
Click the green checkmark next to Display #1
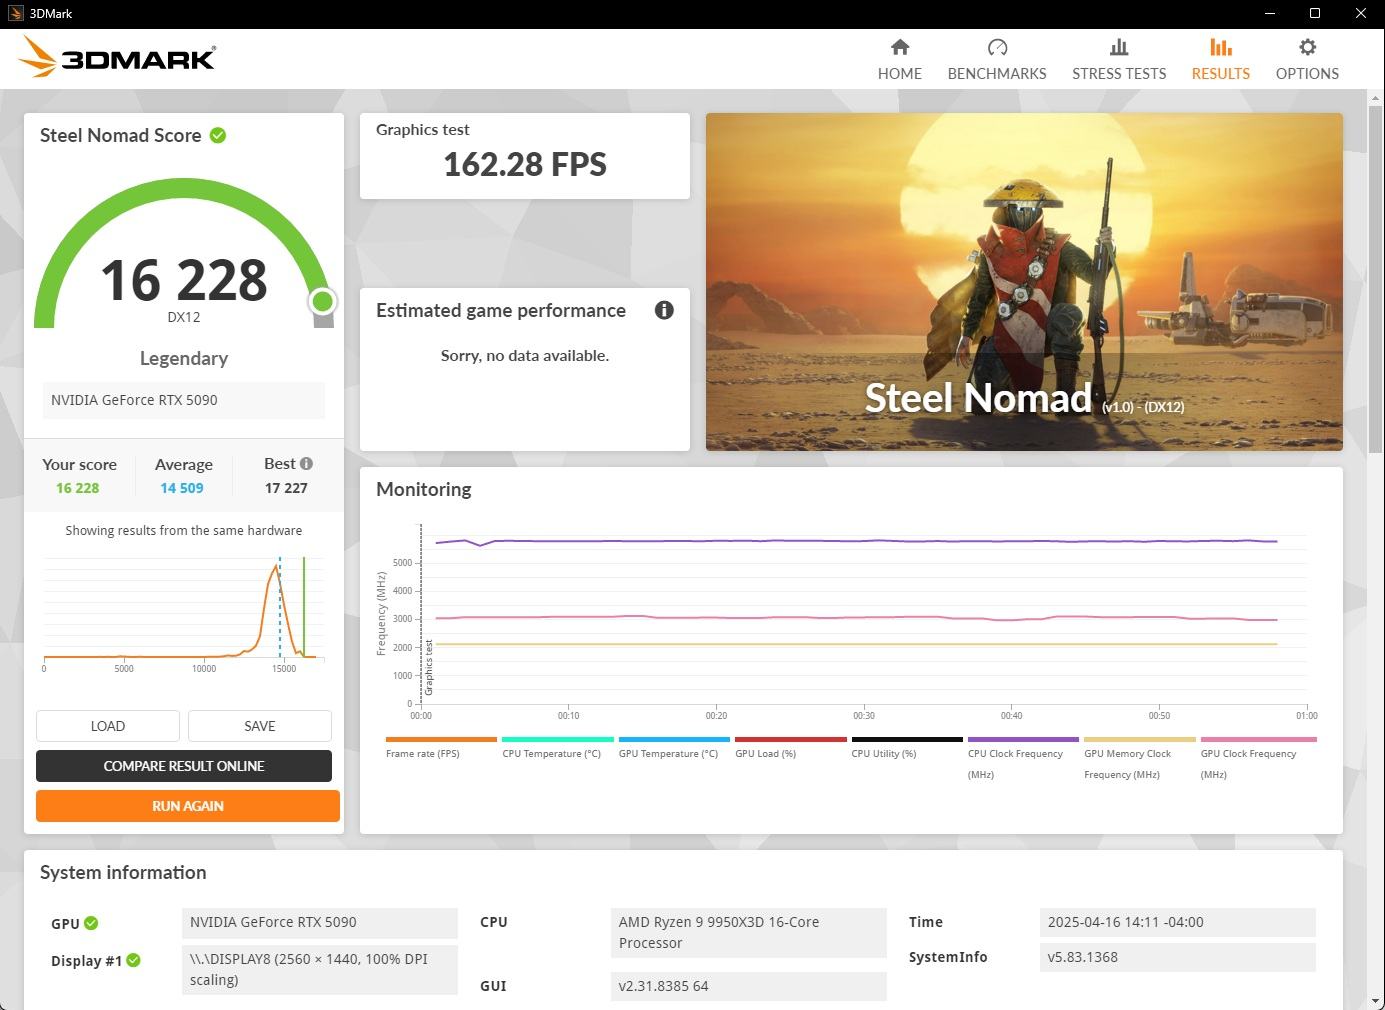pyautogui.click(x=133, y=960)
